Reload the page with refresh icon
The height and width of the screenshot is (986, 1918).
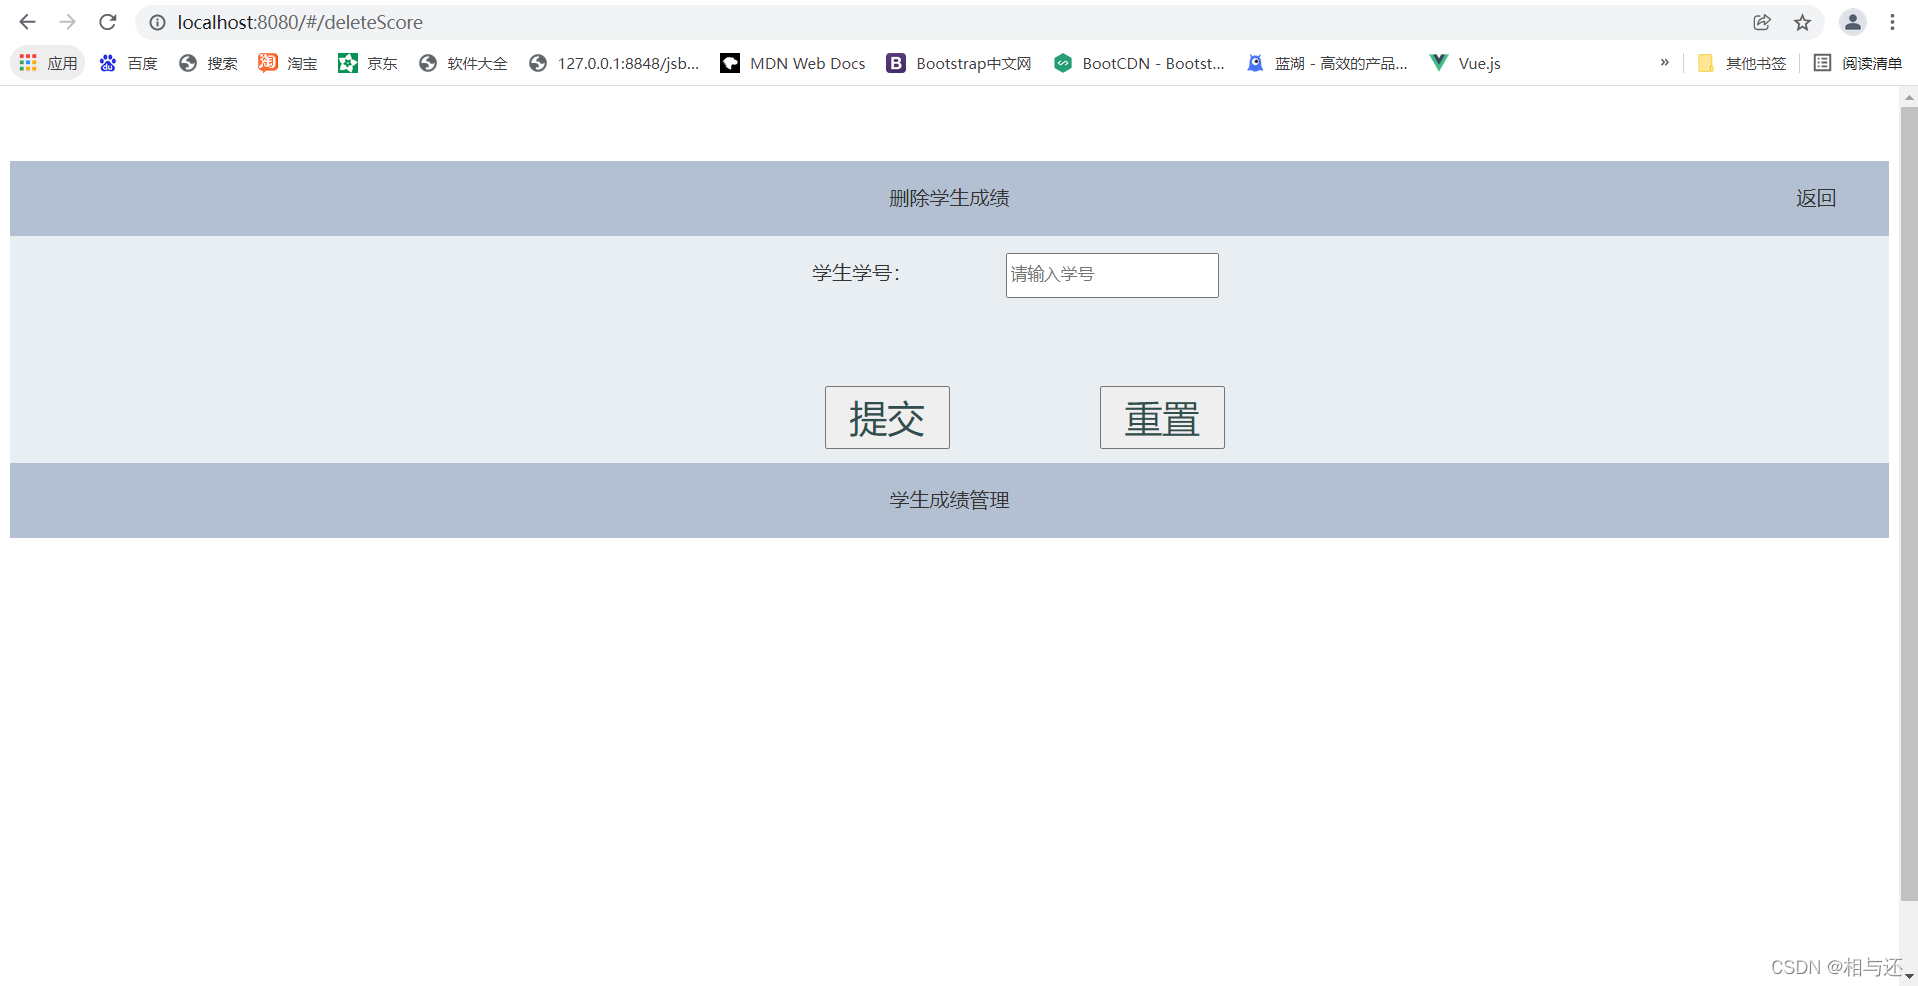[x=108, y=22]
